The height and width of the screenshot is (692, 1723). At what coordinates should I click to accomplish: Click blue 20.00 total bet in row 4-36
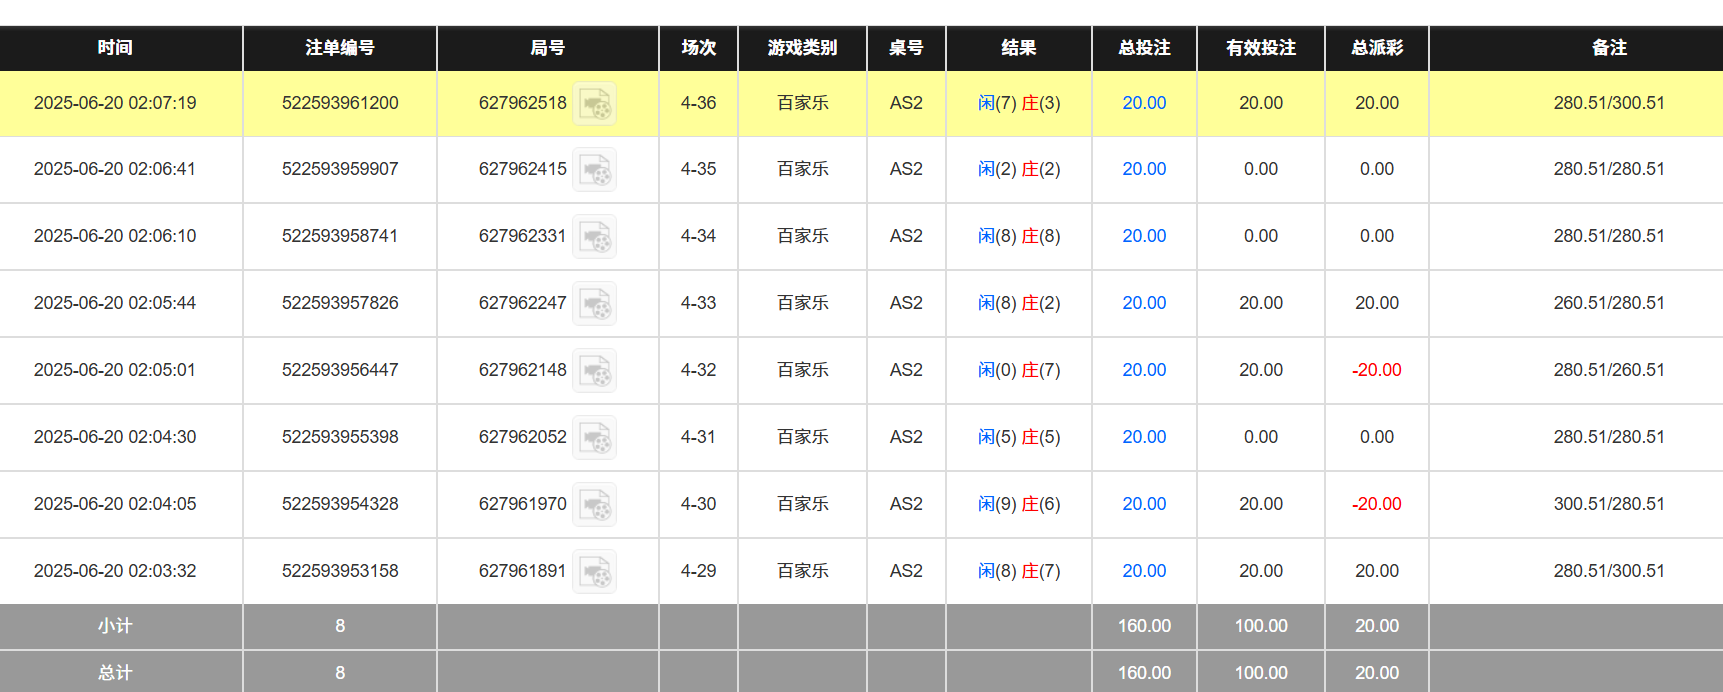[x=1143, y=103]
